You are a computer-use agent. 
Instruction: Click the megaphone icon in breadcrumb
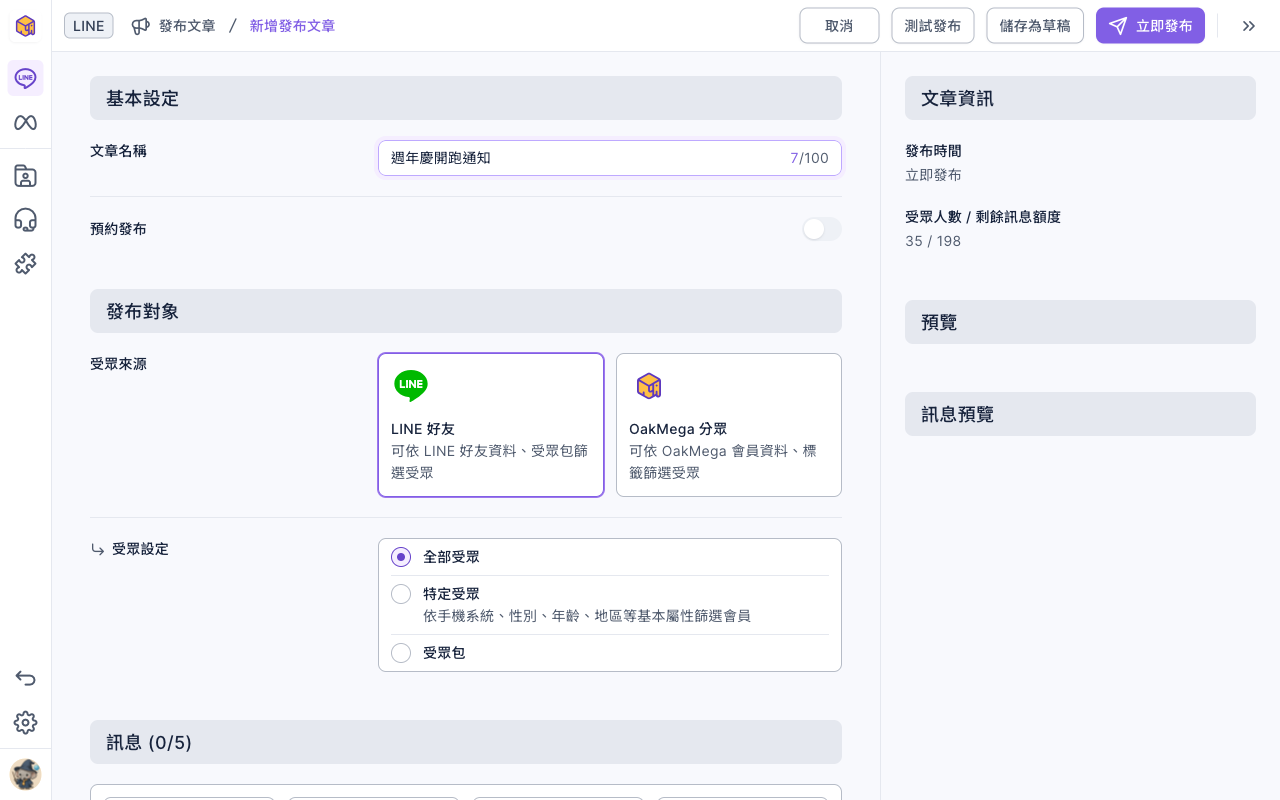[x=141, y=26]
